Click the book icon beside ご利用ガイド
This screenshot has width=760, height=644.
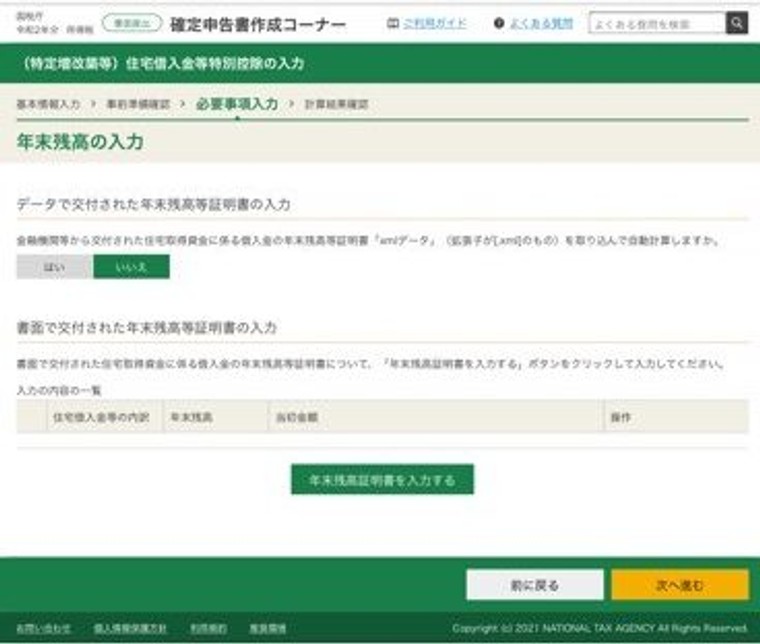pos(393,23)
